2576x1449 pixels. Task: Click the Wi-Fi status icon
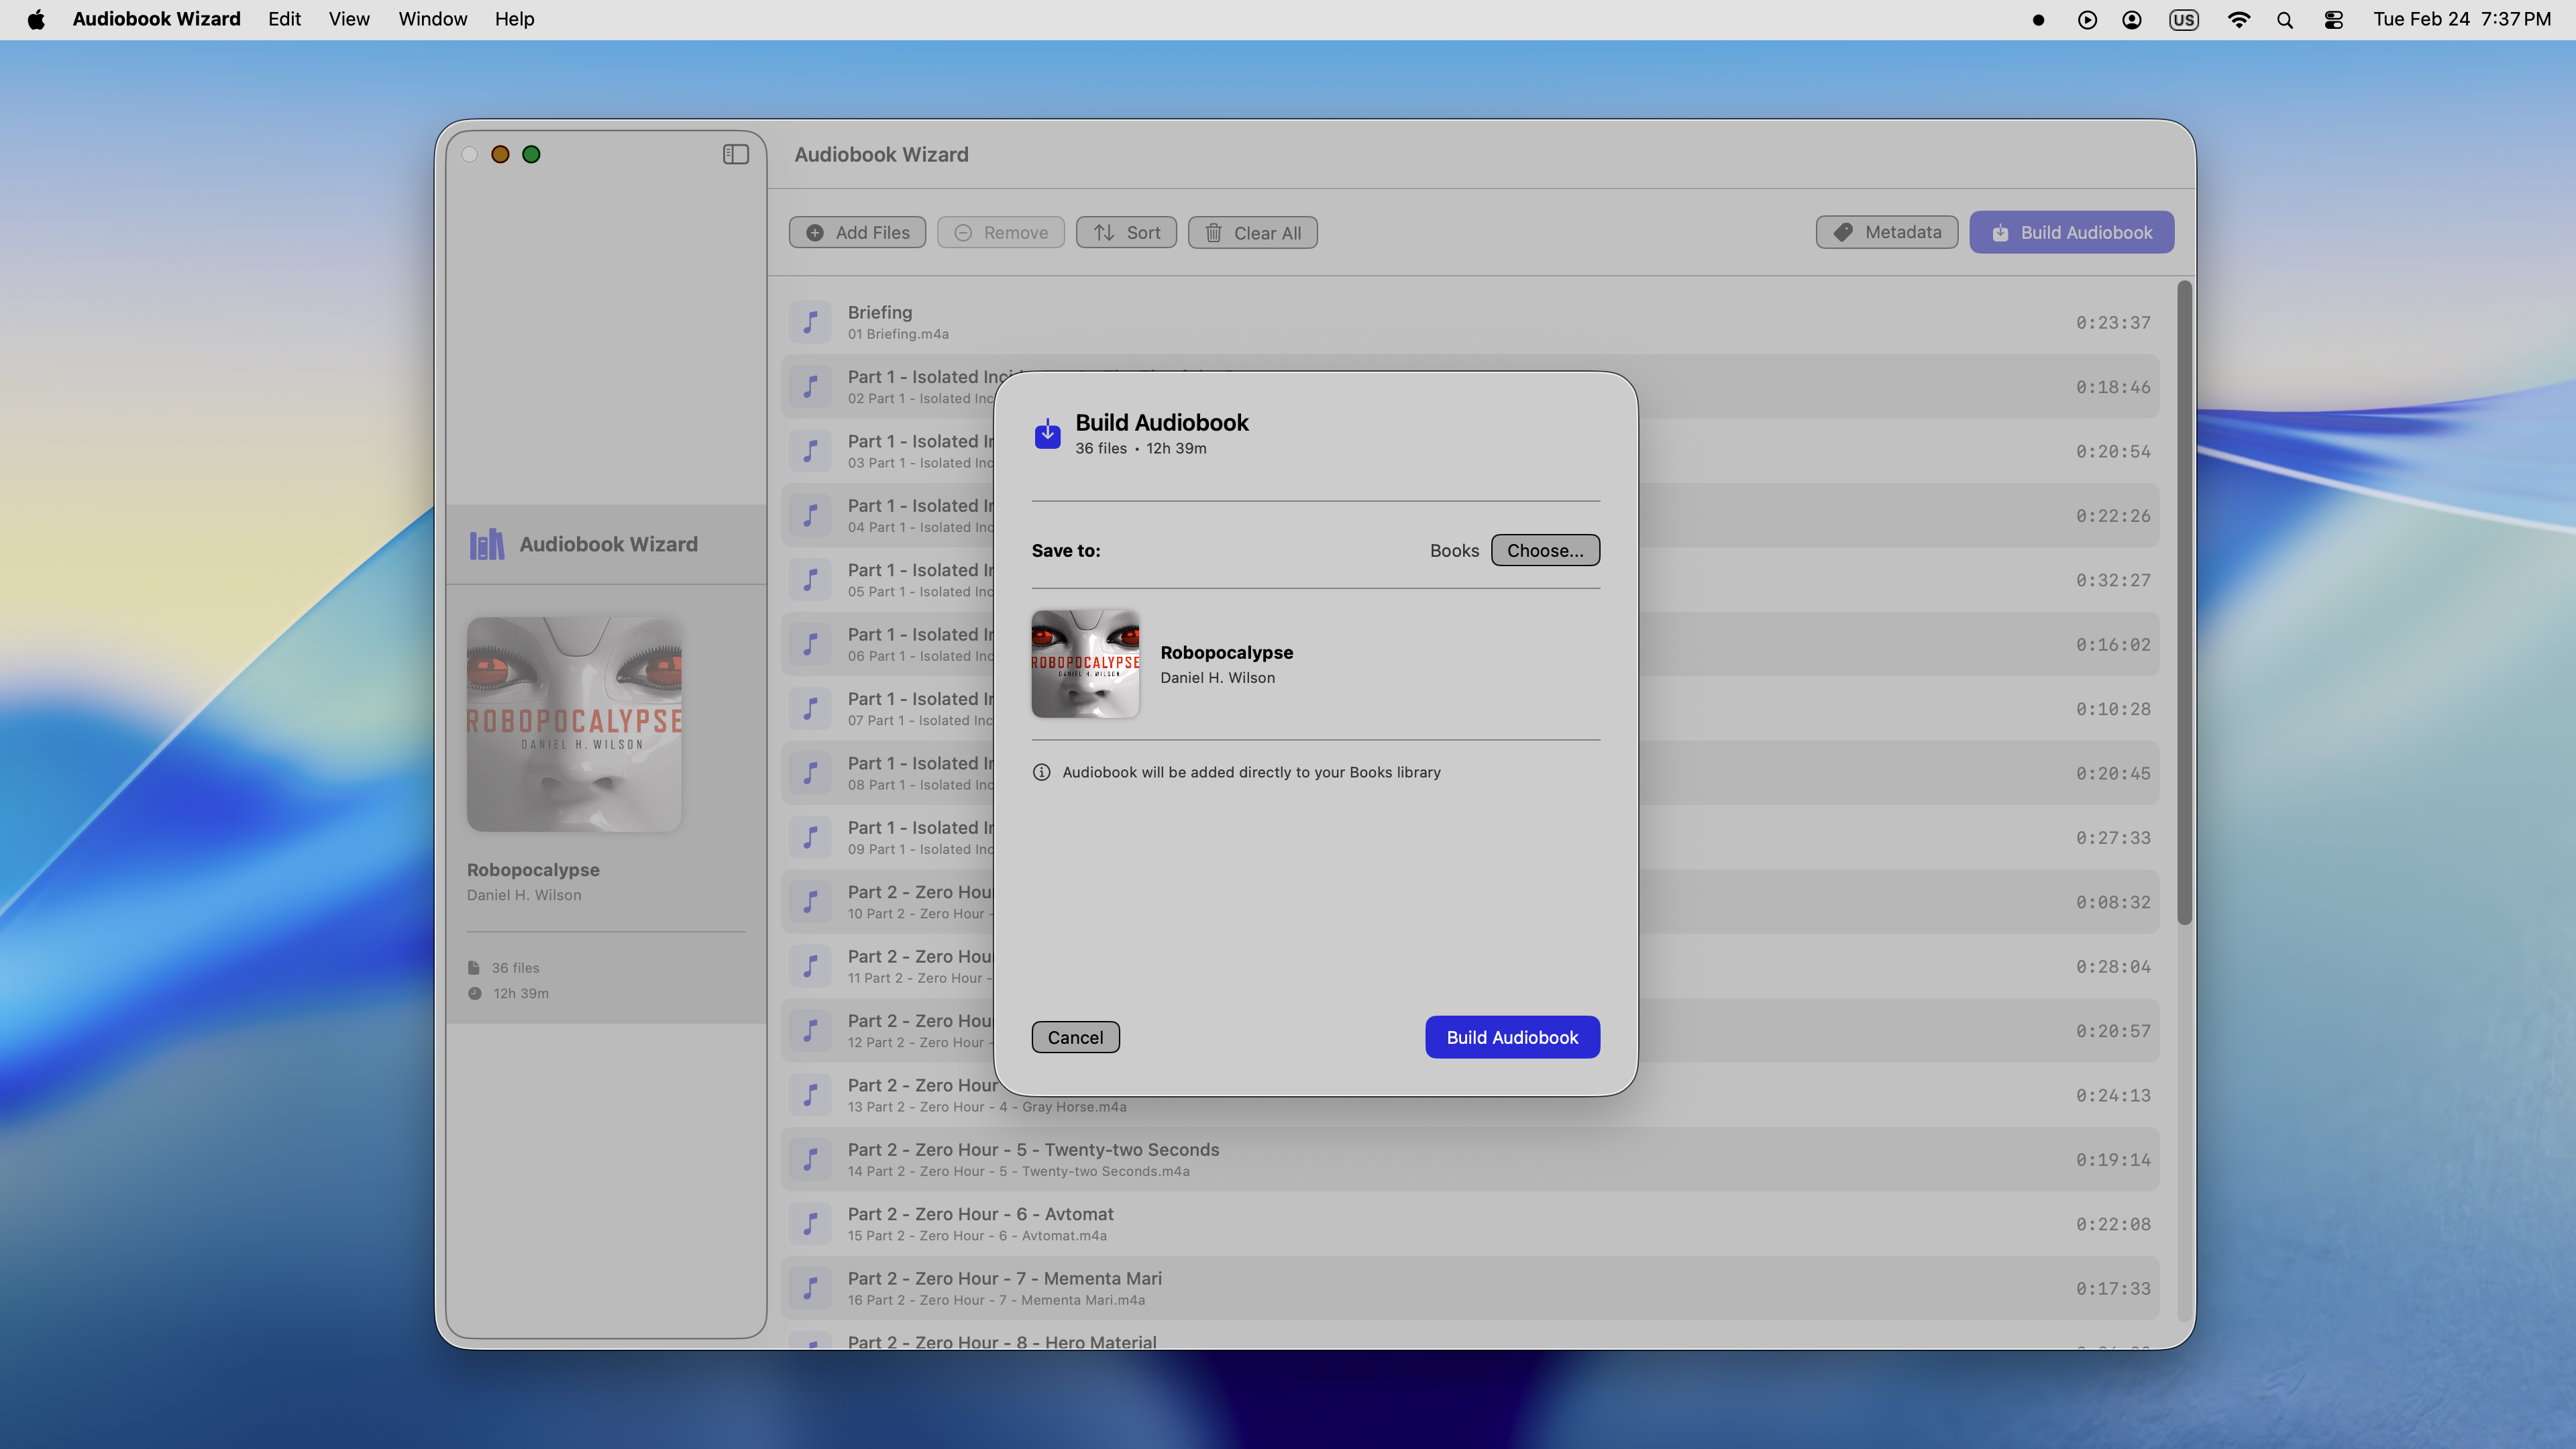click(x=2238, y=20)
